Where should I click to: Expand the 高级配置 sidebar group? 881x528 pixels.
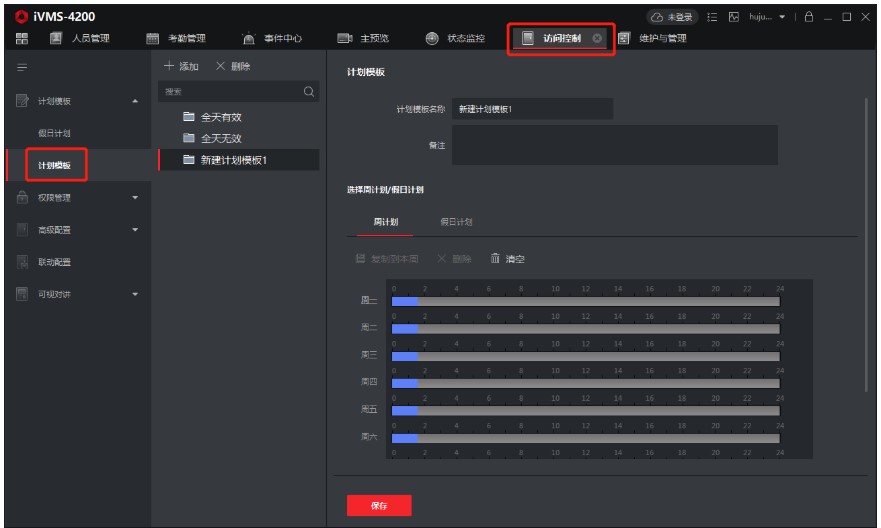[135, 230]
